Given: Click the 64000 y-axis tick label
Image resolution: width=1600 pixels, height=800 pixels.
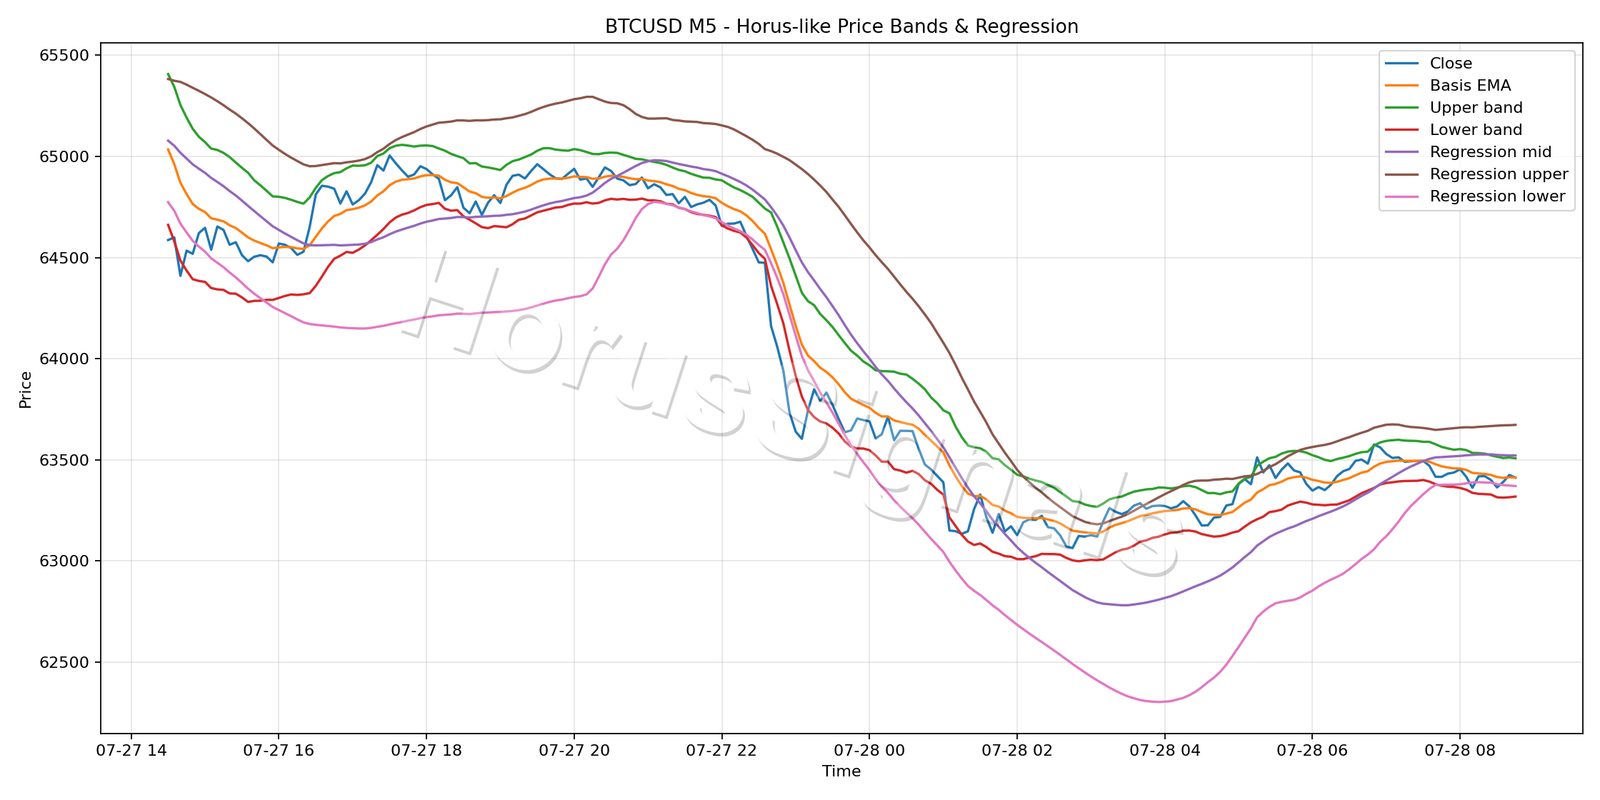Looking at the screenshot, I should [66, 359].
